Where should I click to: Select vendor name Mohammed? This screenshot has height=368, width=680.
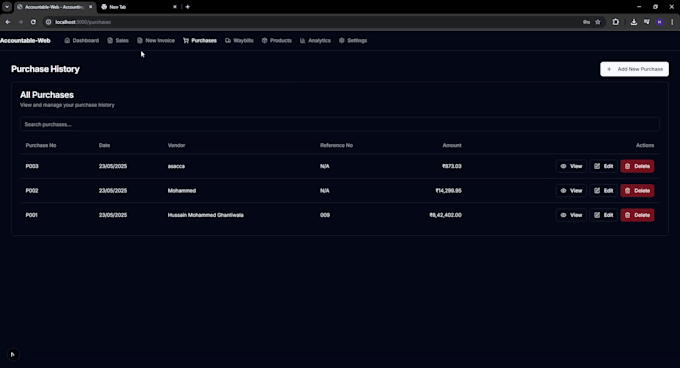tap(182, 190)
